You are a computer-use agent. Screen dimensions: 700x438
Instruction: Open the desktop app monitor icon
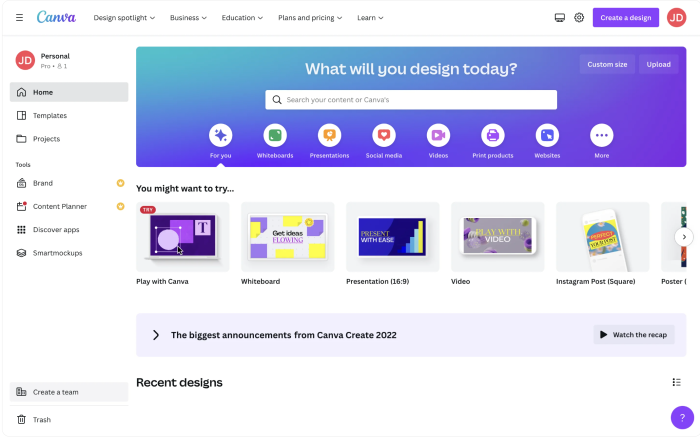pyautogui.click(x=559, y=18)
